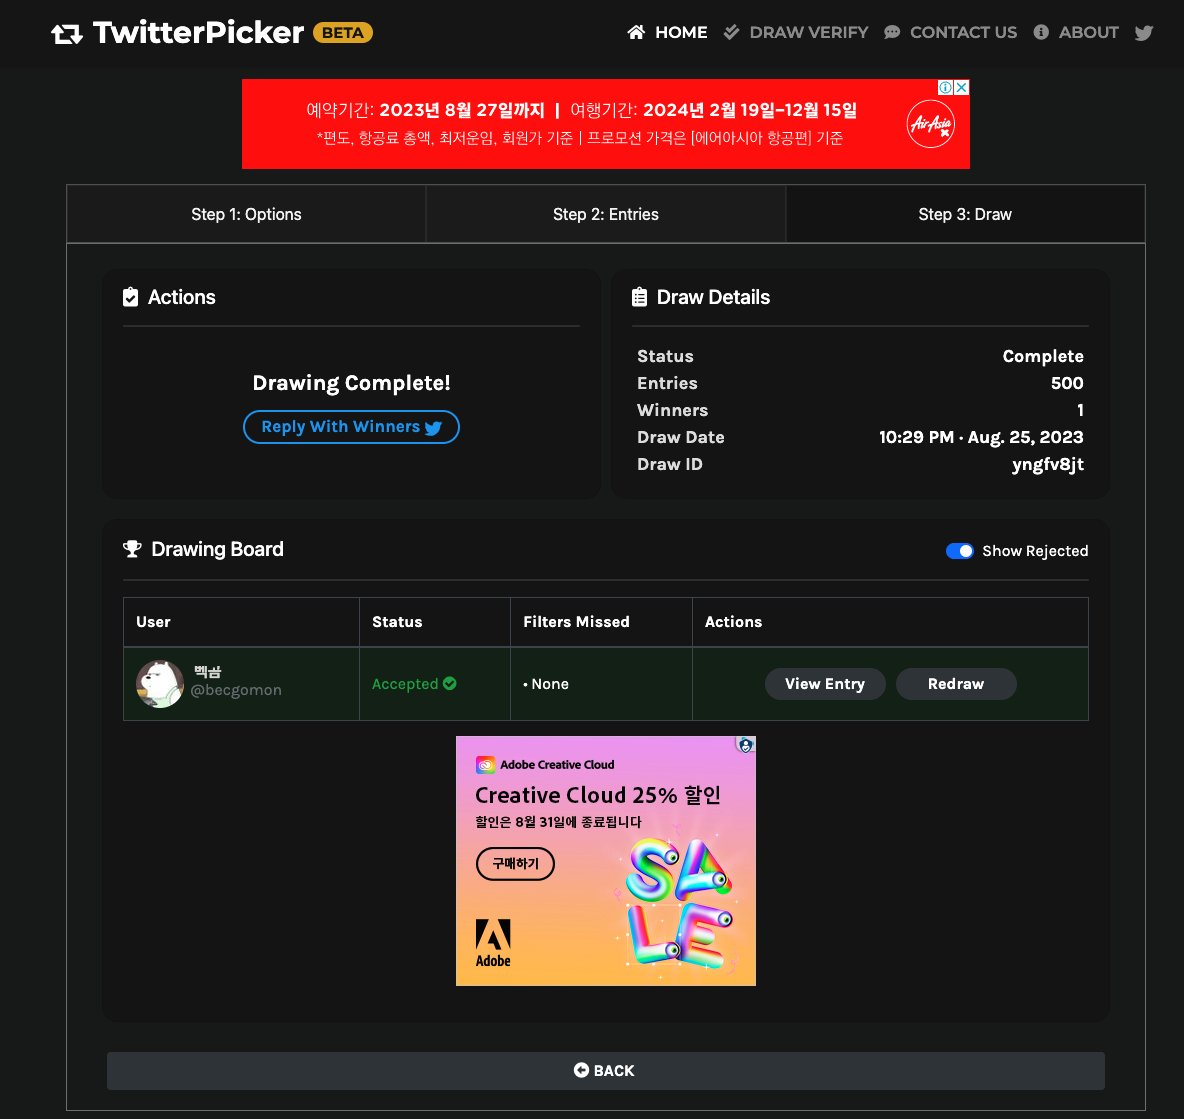The image size is (1184, 1119).
Task: Open DRAW VERIFY page
Action: pos(808,32)
